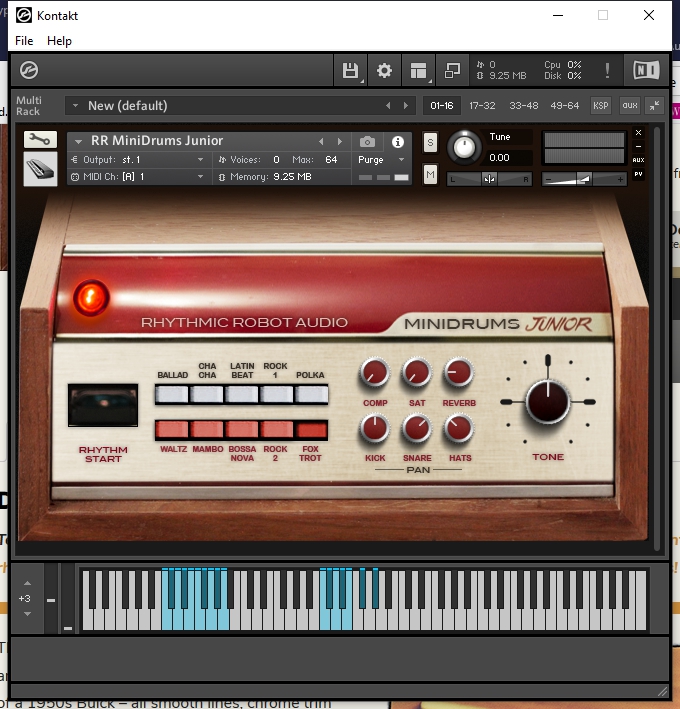Select the Ballad rhythm button
Screen dimensions: 680x709
[x=172, y=394]
